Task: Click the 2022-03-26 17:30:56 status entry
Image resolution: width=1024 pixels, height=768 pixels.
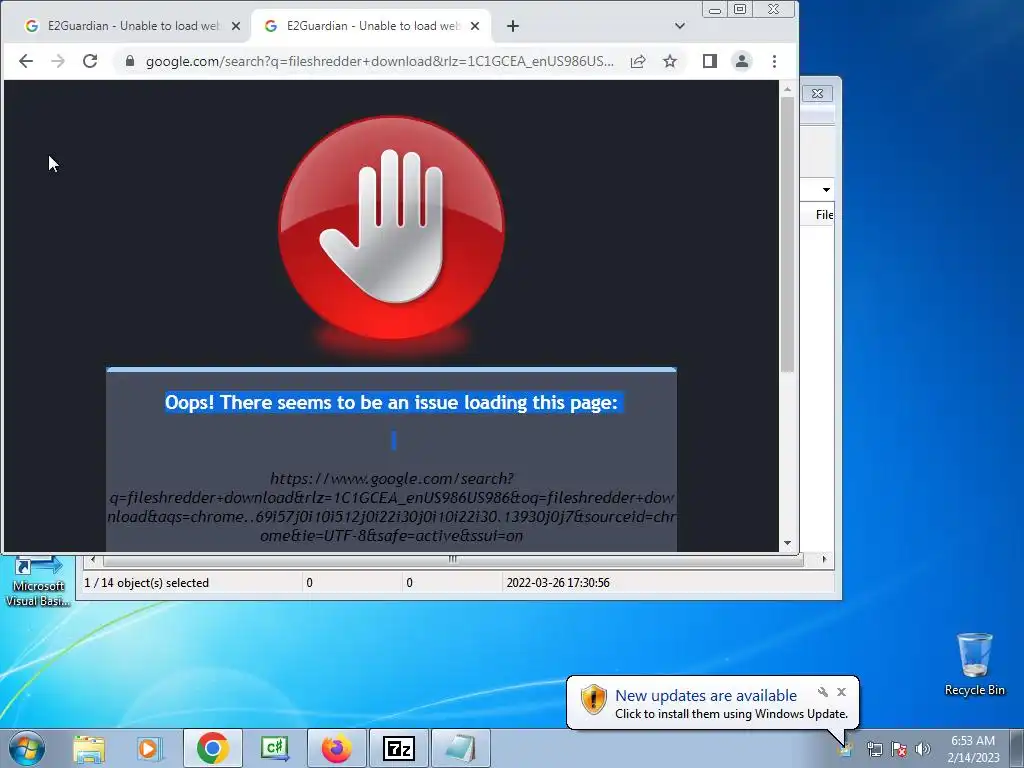Action: pyautogui.click(x=558, y=583)
